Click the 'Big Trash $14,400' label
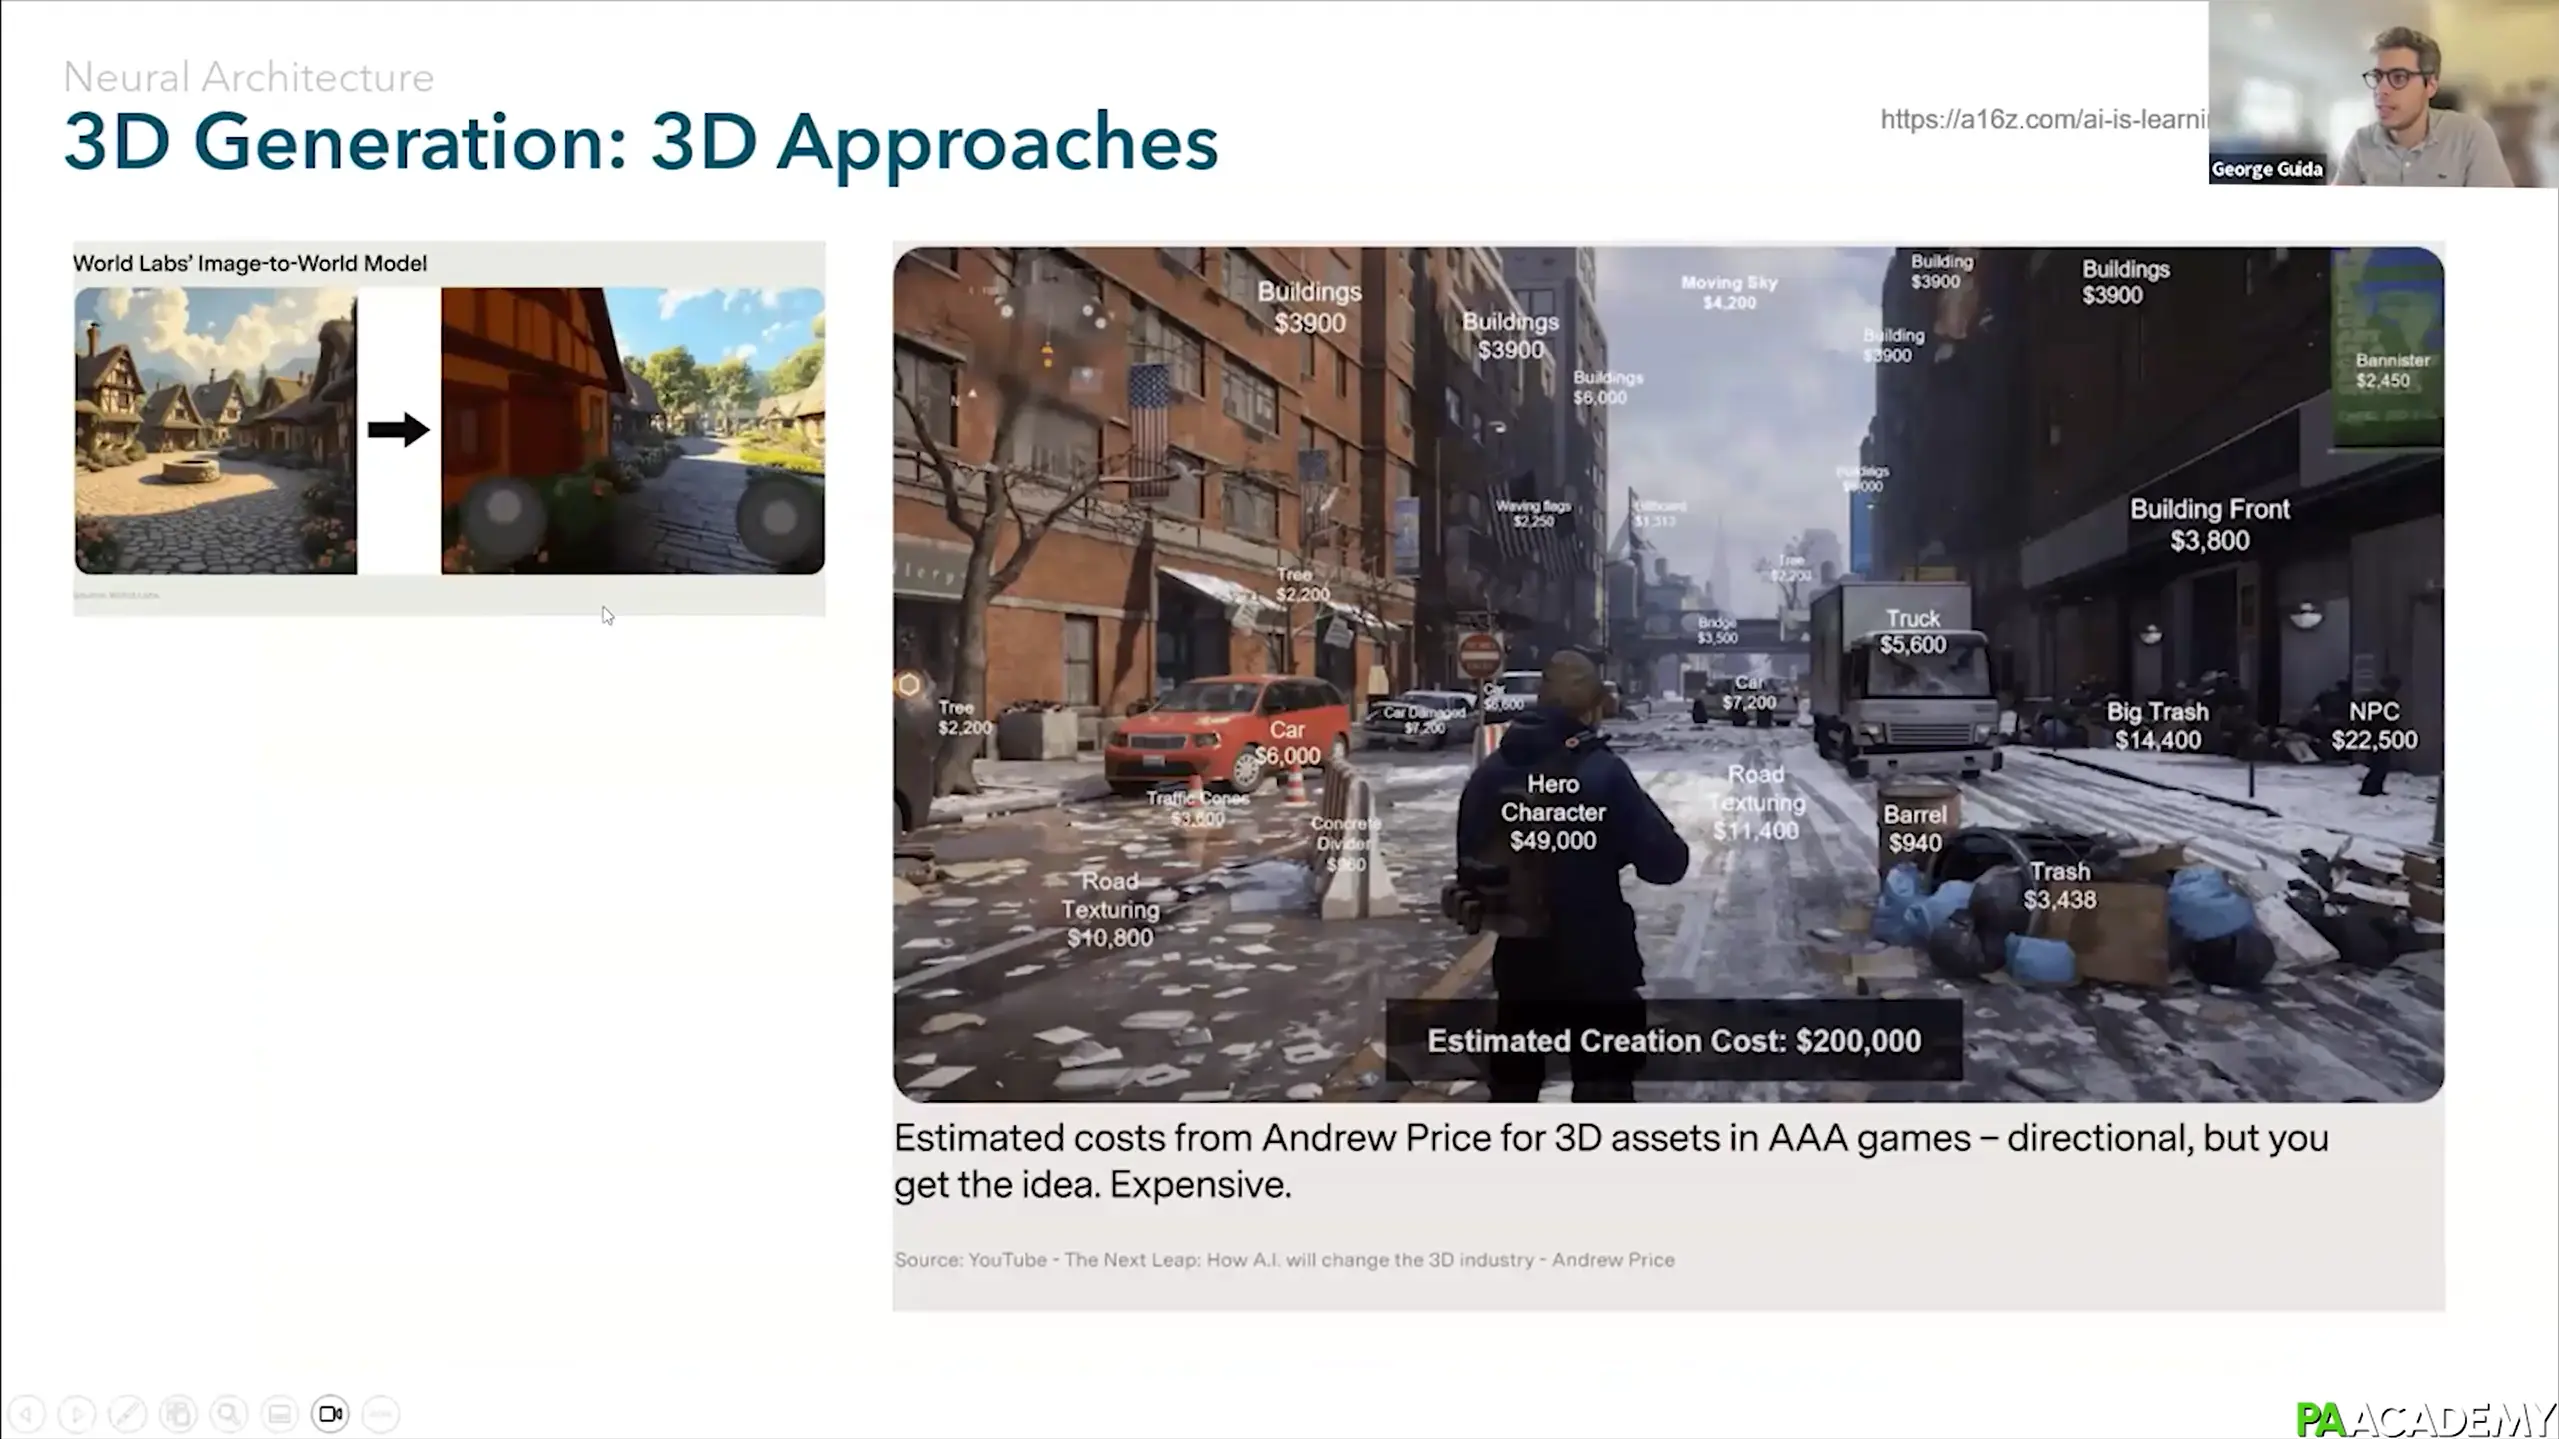Screen dimensions: 2559x1439 2157,726
